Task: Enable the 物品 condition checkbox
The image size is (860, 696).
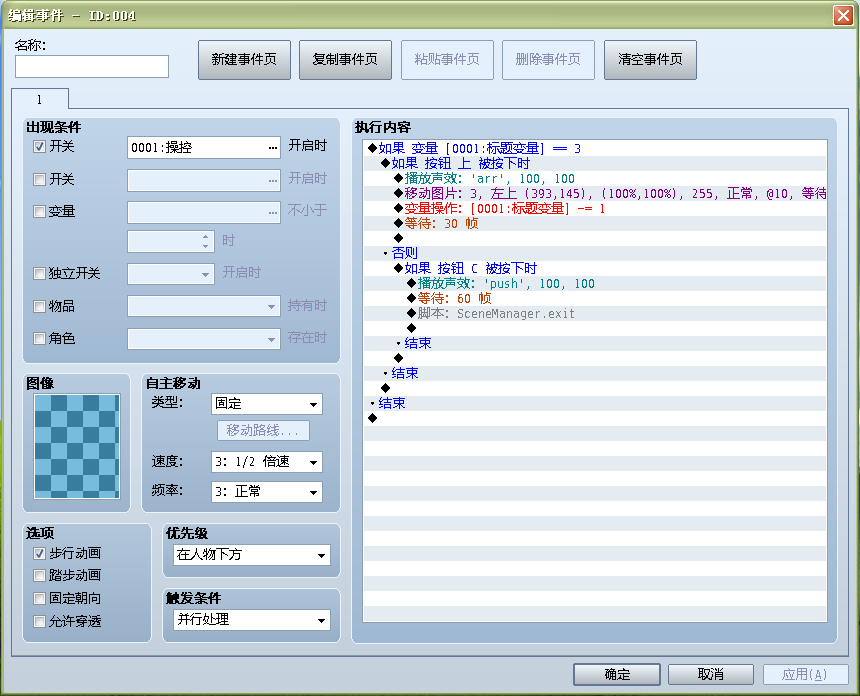Action: [x=39, y=307]
